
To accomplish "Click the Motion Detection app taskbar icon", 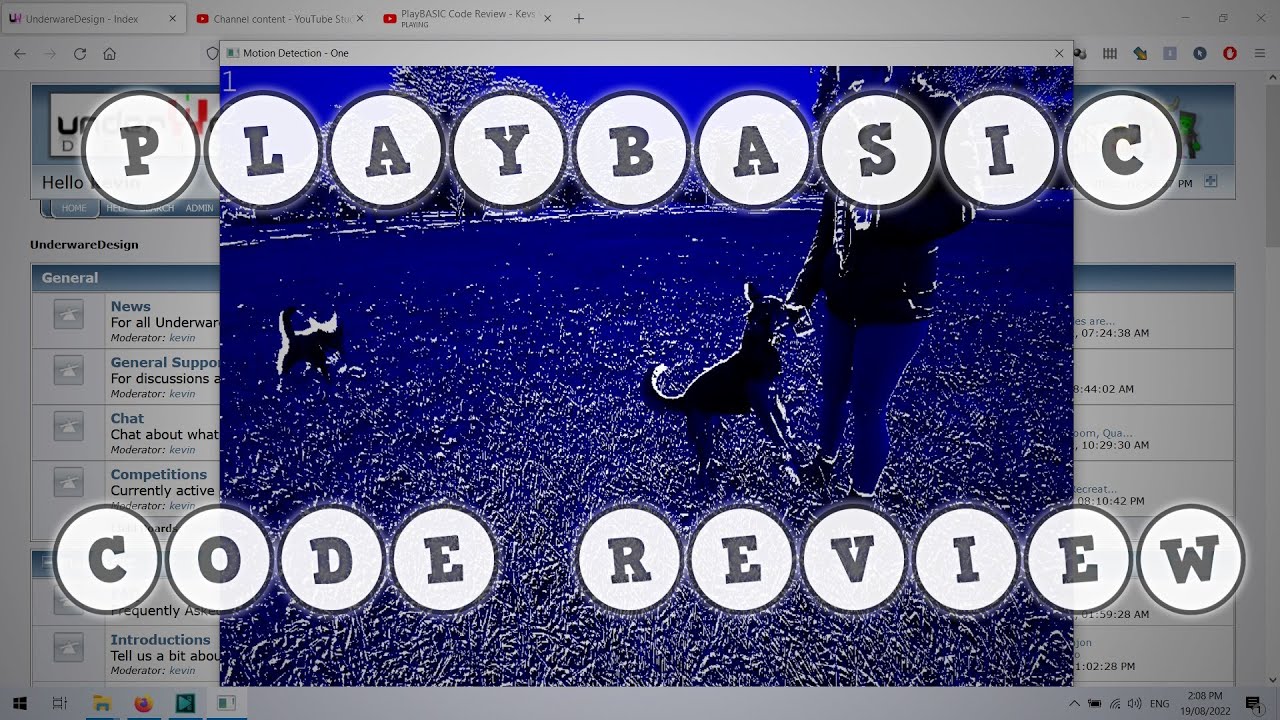I will tap(227, 704).
